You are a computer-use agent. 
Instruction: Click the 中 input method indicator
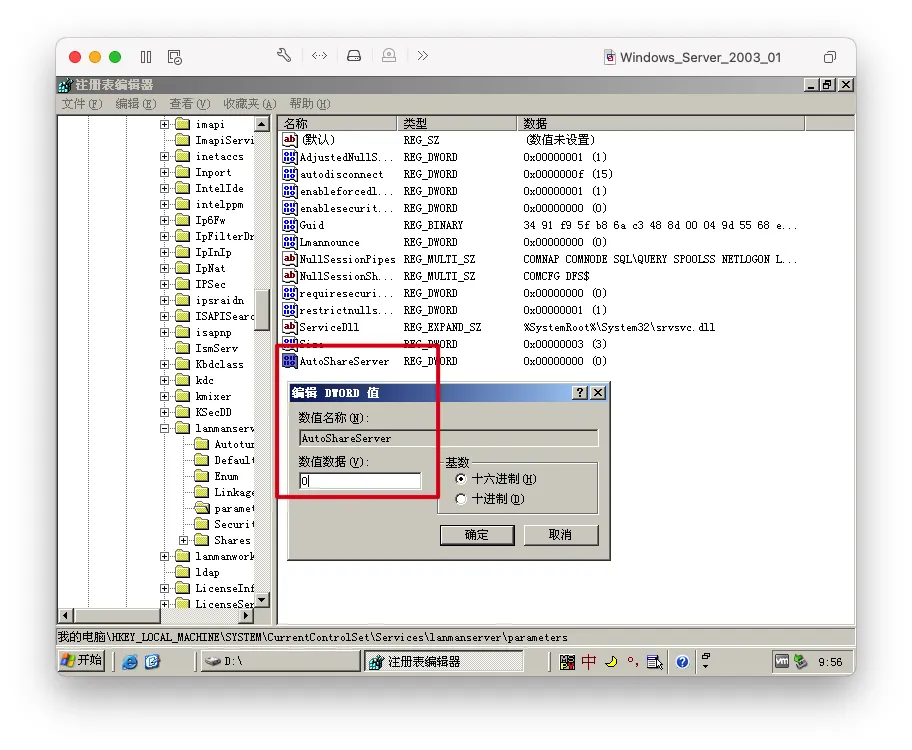click(x=589, y=662)
